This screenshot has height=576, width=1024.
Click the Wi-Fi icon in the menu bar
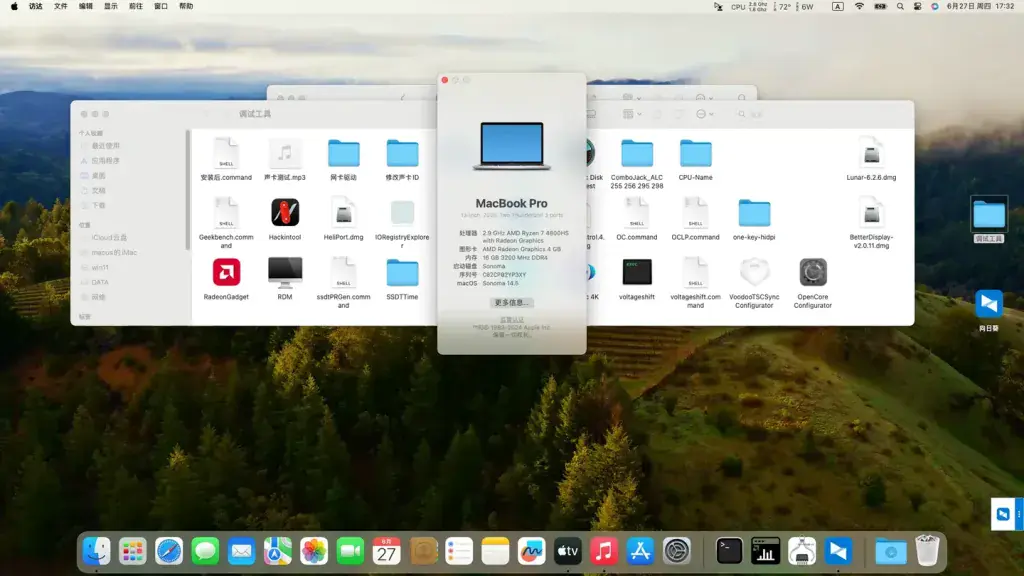tap(859, 7)
